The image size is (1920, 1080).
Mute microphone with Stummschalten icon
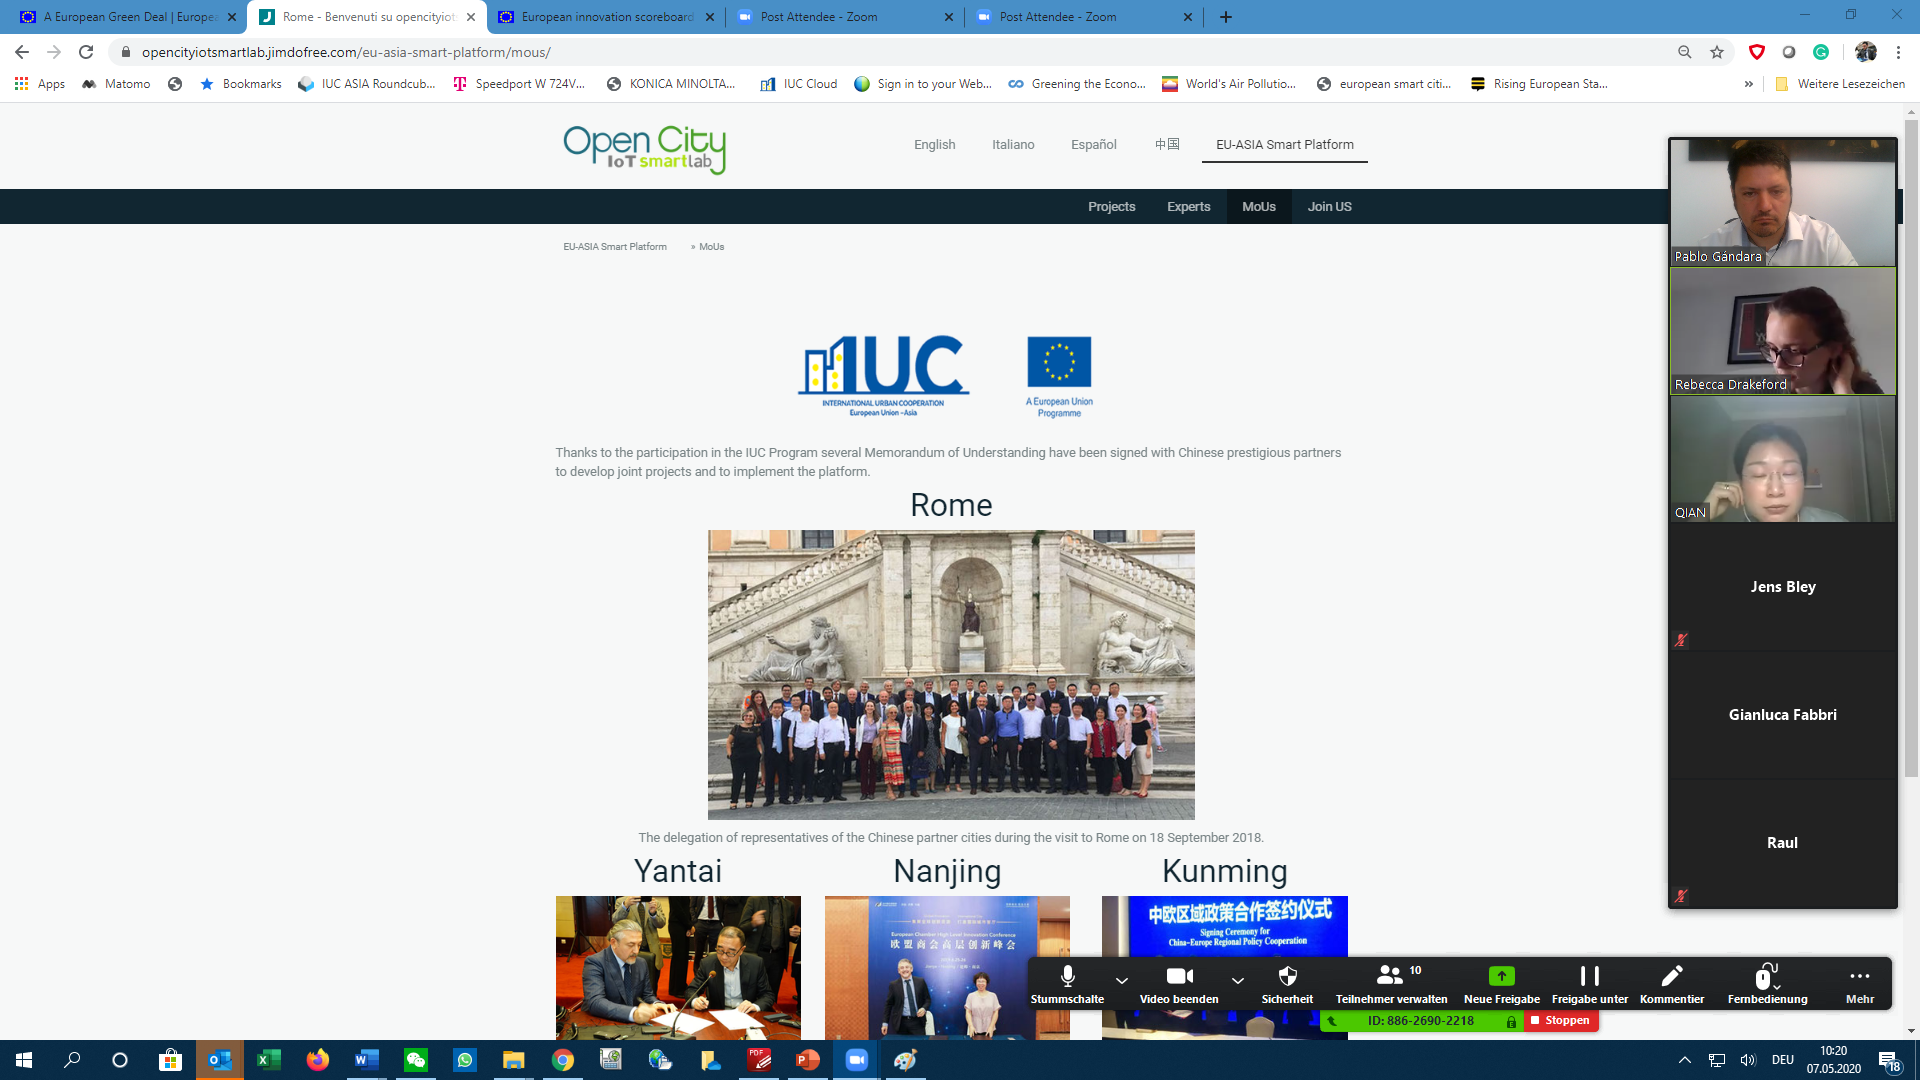tap(1067, 976)
